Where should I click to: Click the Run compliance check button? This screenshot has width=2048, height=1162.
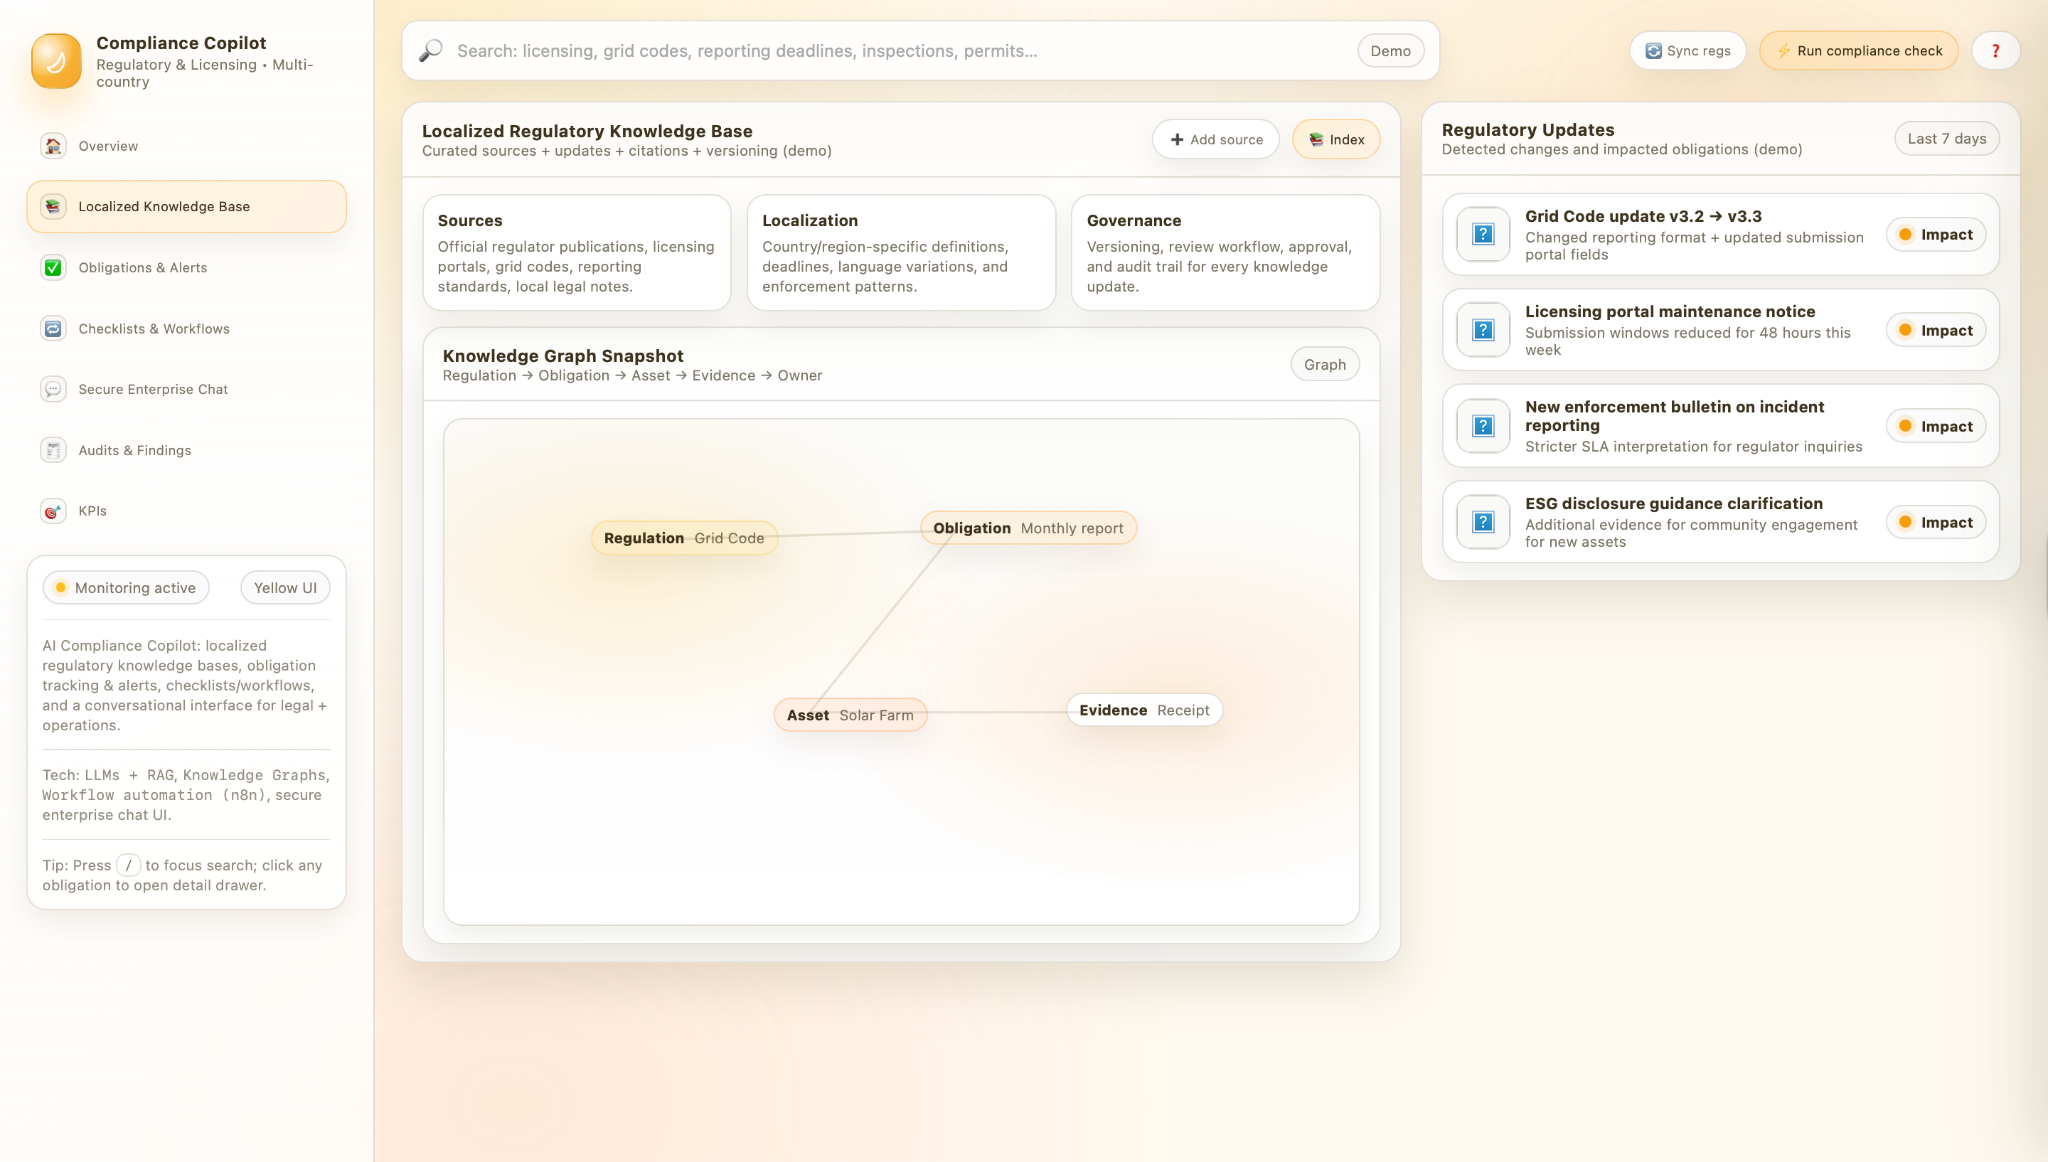tap(1858, 51)
